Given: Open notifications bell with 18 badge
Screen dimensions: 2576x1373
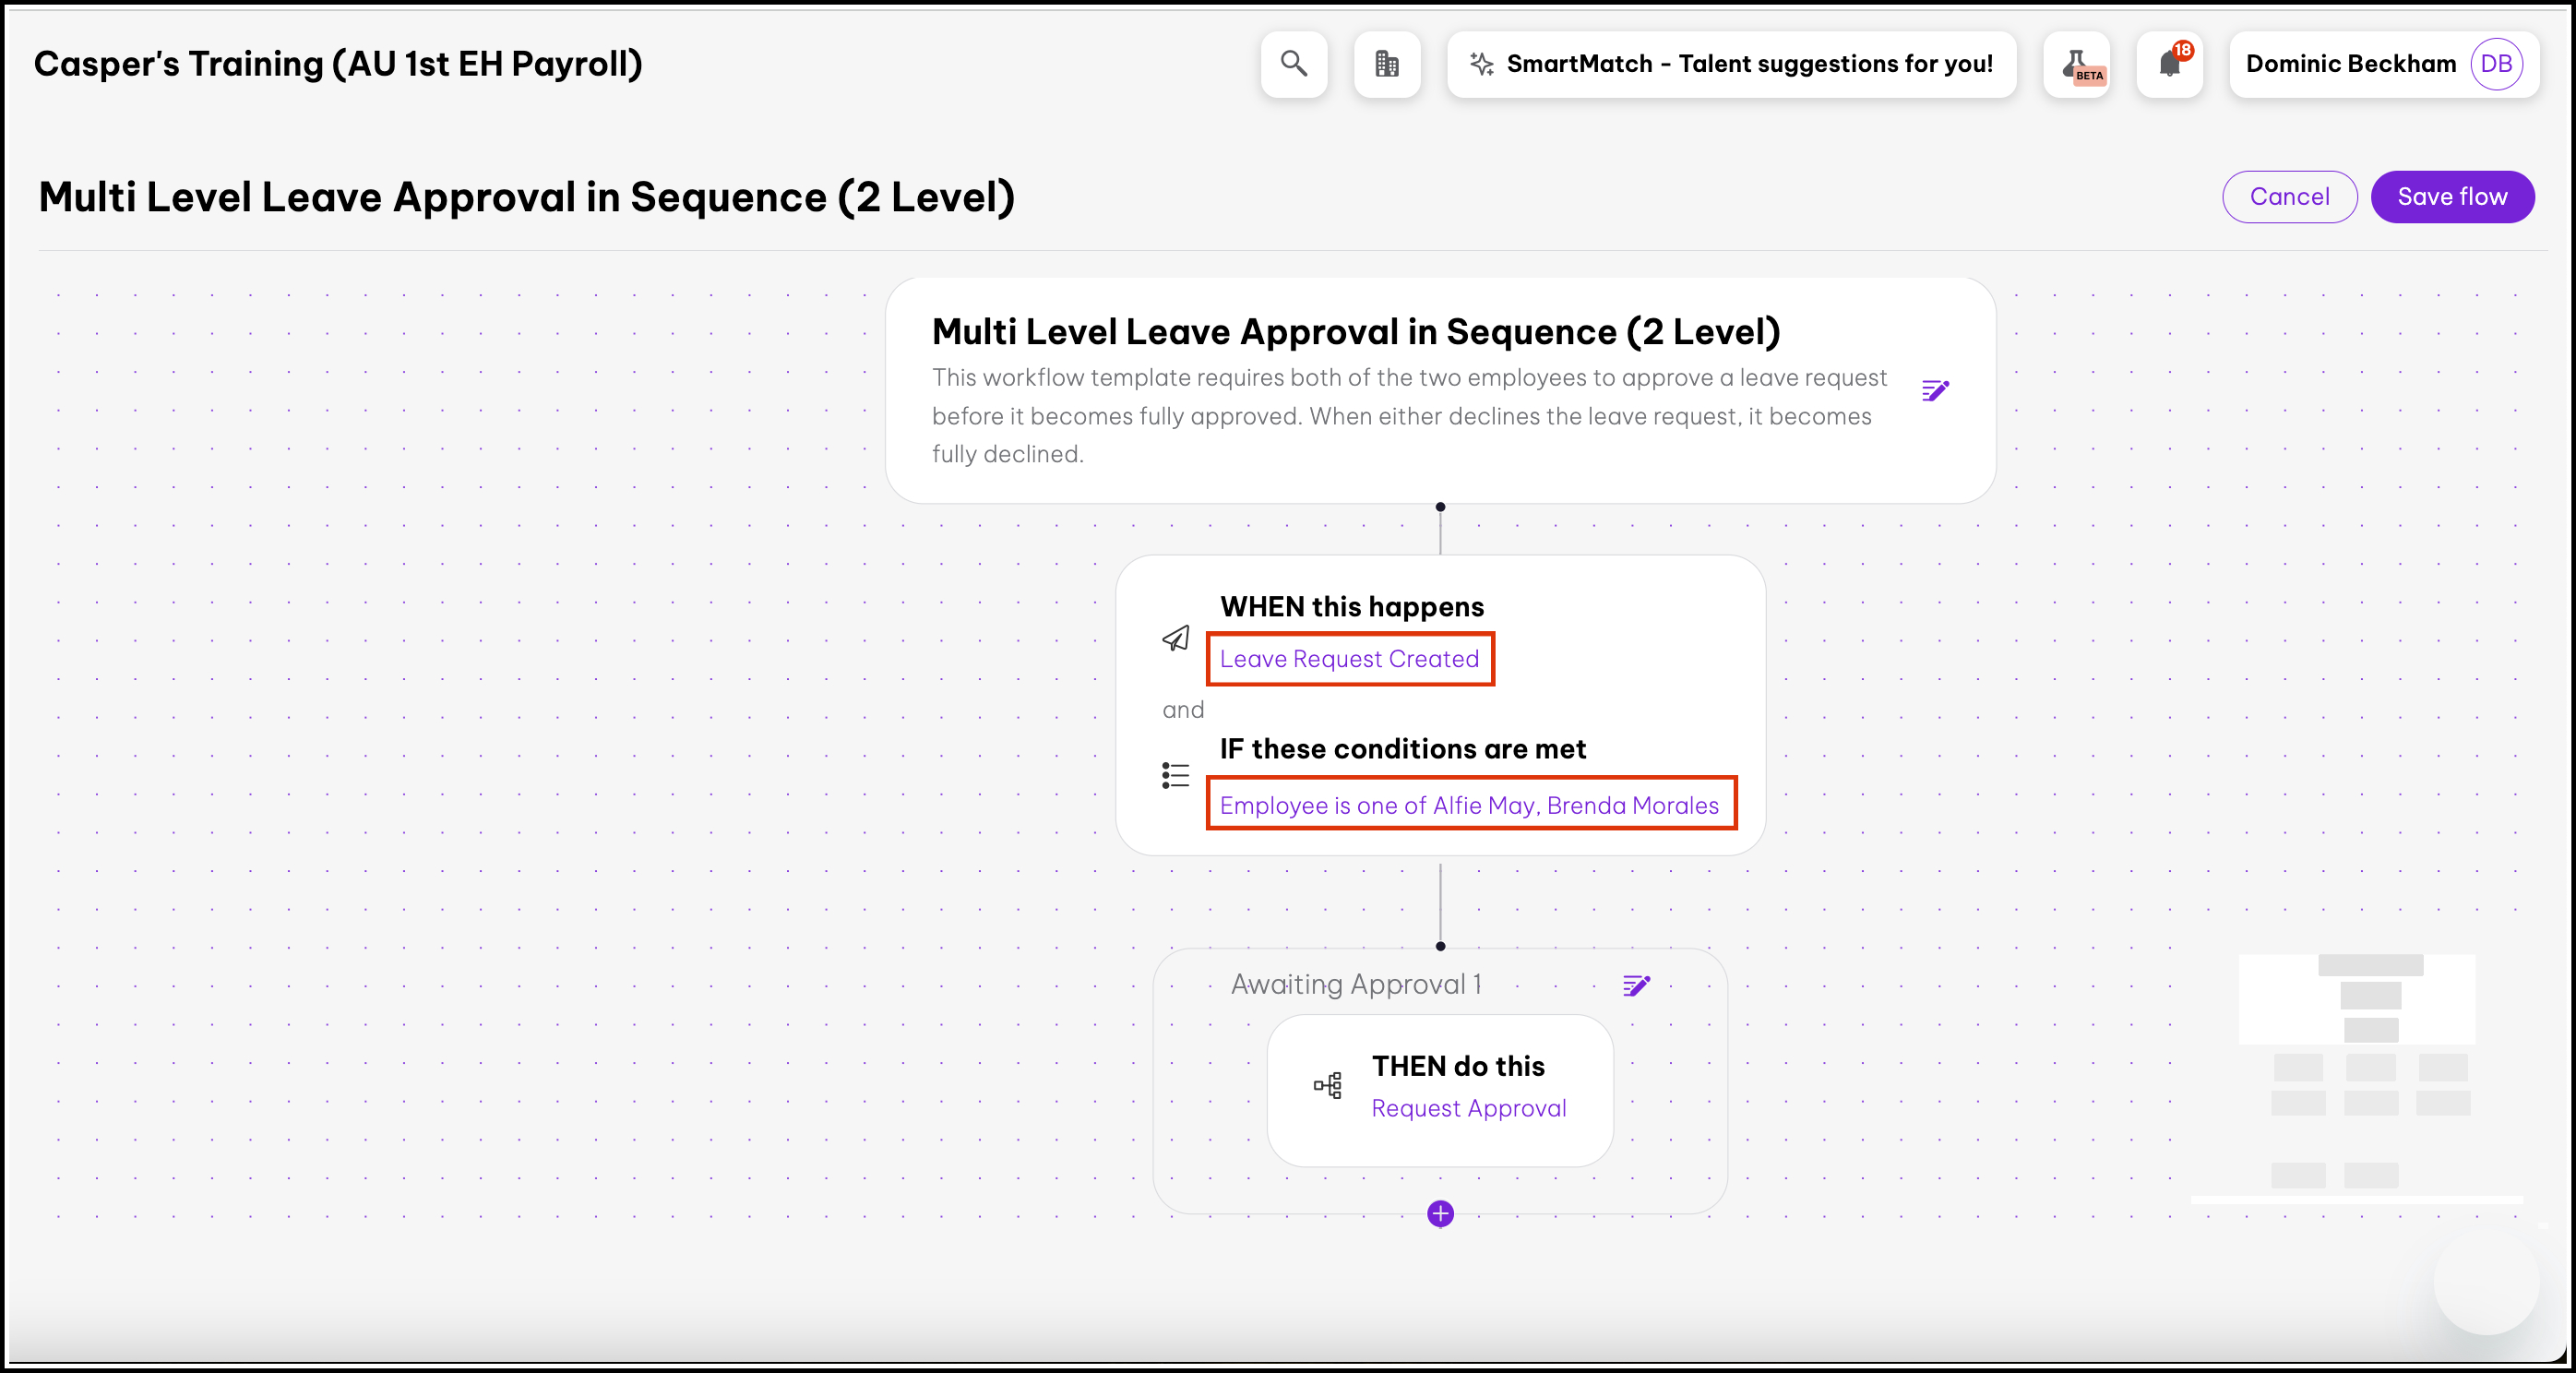Looking at the screenshot, I should (2169, 64).
